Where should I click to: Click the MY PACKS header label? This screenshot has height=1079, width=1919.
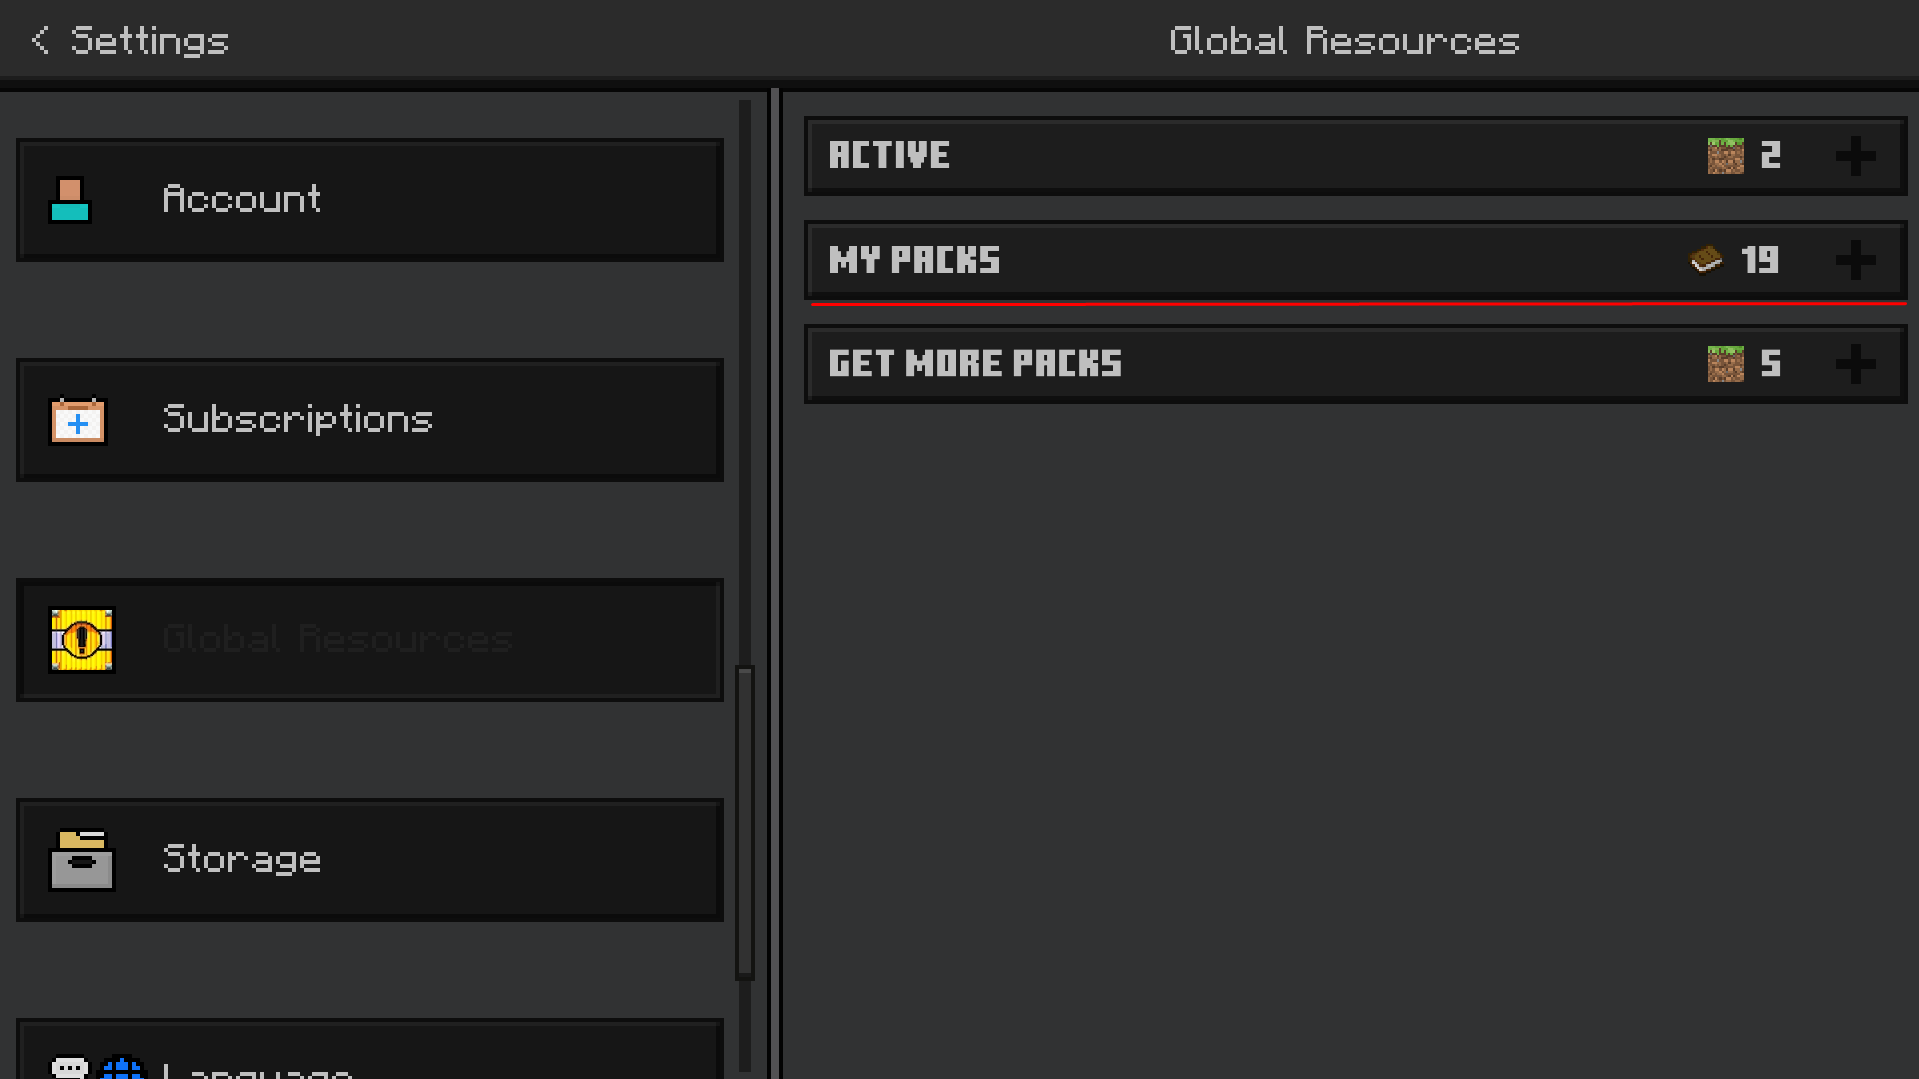(x=914, y=260)
